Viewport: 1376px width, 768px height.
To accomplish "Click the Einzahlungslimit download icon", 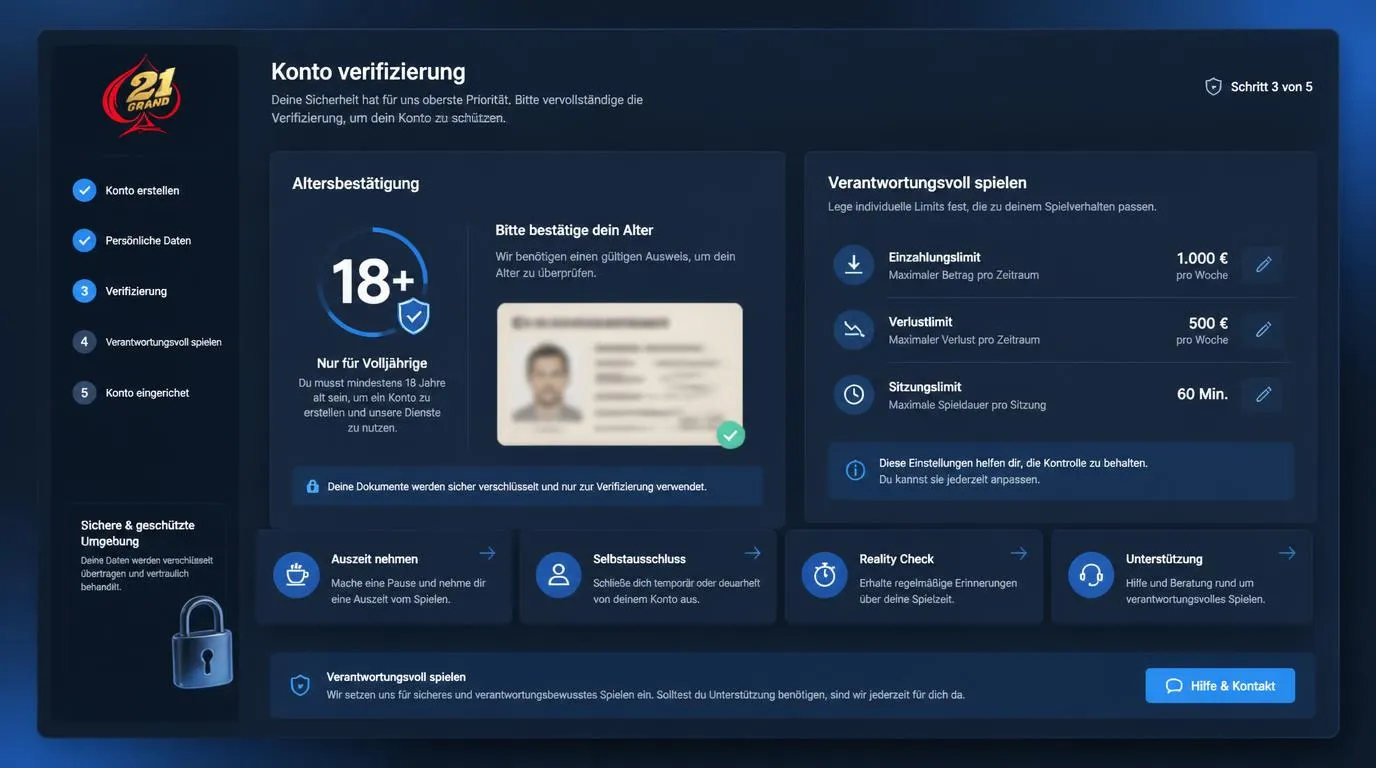I will [854, 265].
